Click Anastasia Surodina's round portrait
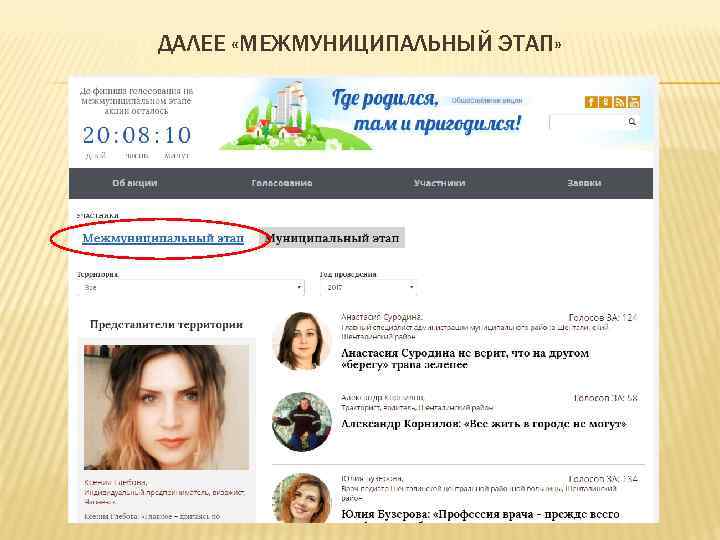The width and height of the screenshot is (720, 540). pos(301,341)
